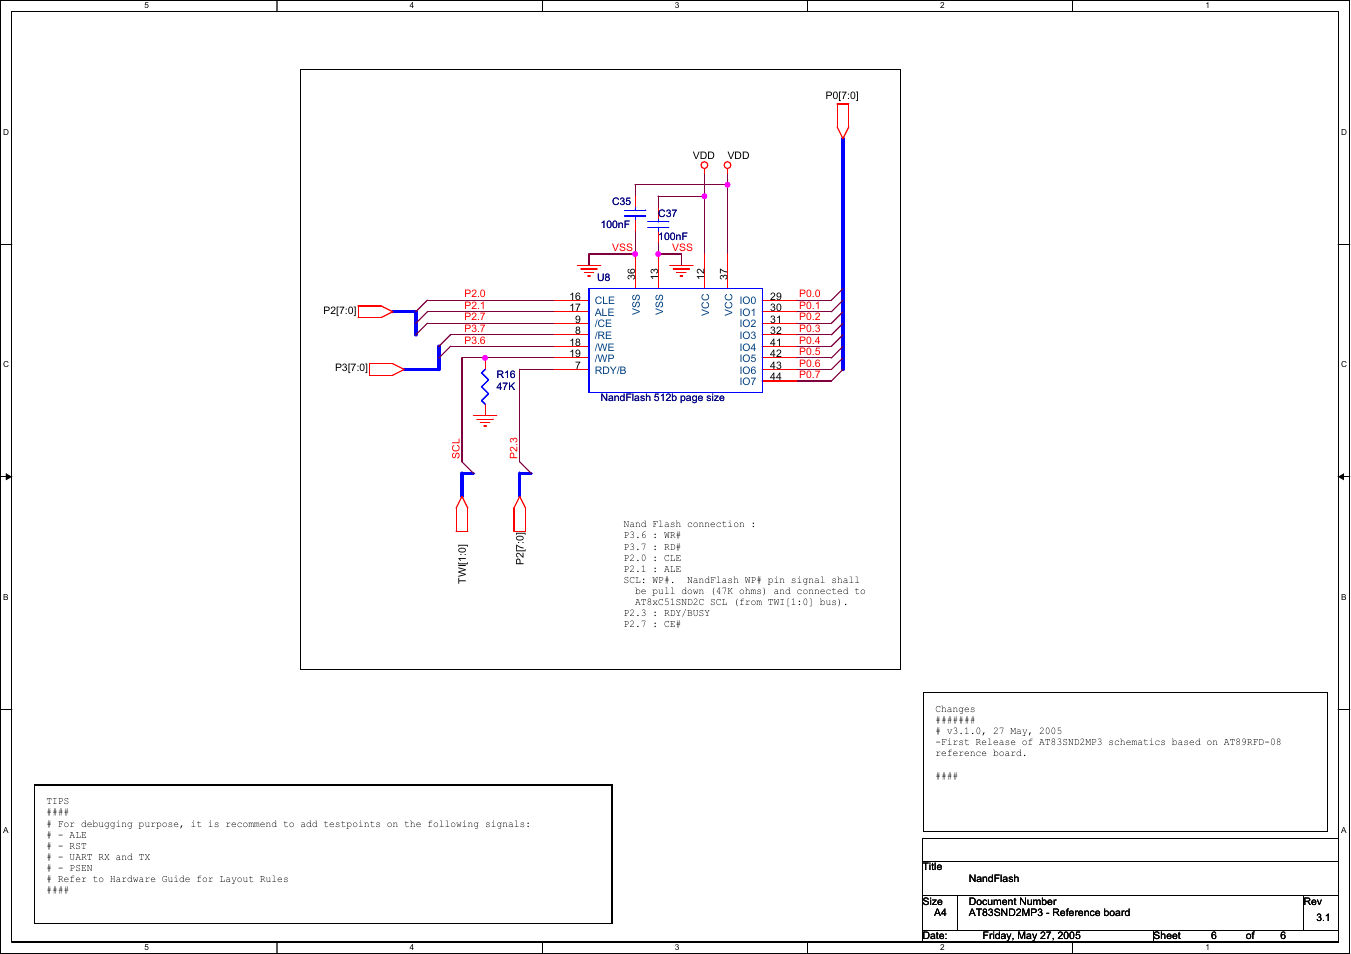Click resistor R16 zigzag symbol
This screenshot has height=954, width=1351.
(x=485, y=386)
